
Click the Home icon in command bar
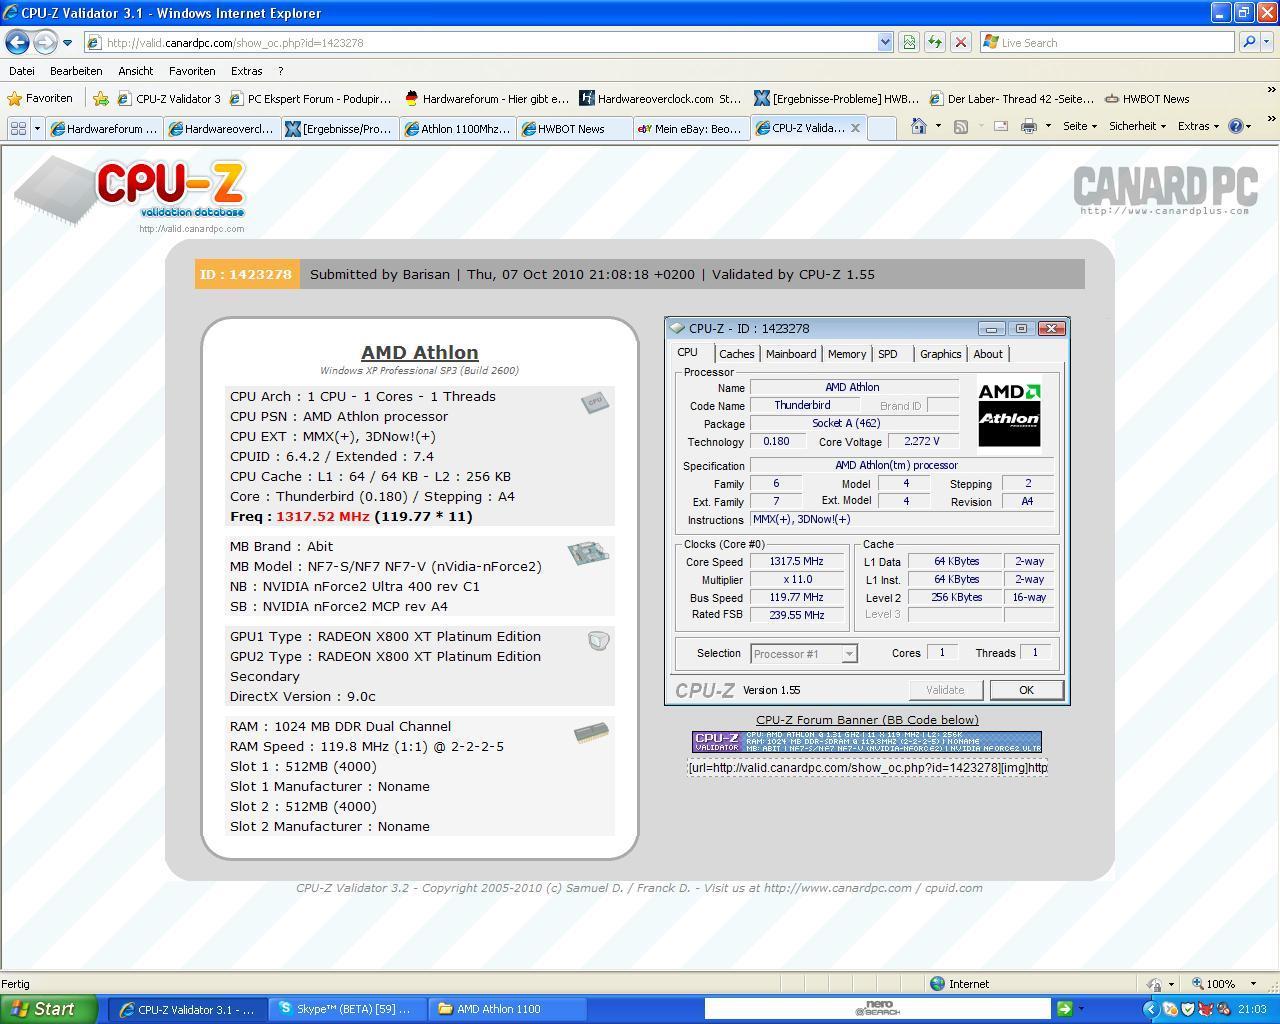click(918, 126)
